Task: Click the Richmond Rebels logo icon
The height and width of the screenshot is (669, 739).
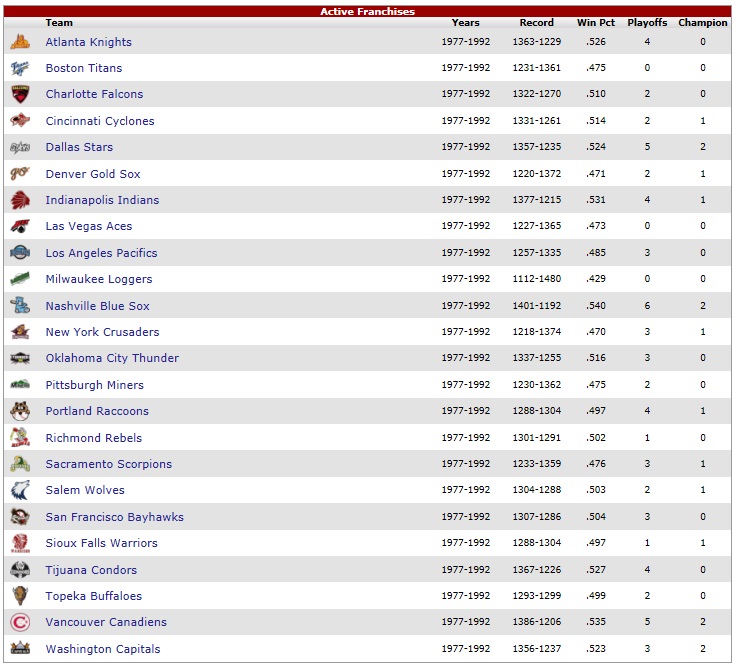Action: tap(20, 438)
